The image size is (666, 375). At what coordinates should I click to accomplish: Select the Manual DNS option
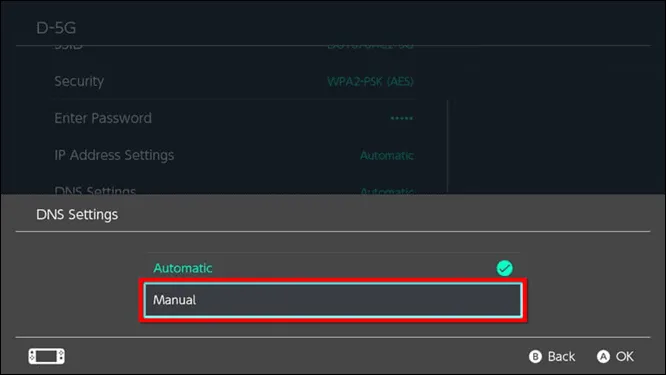333,300
